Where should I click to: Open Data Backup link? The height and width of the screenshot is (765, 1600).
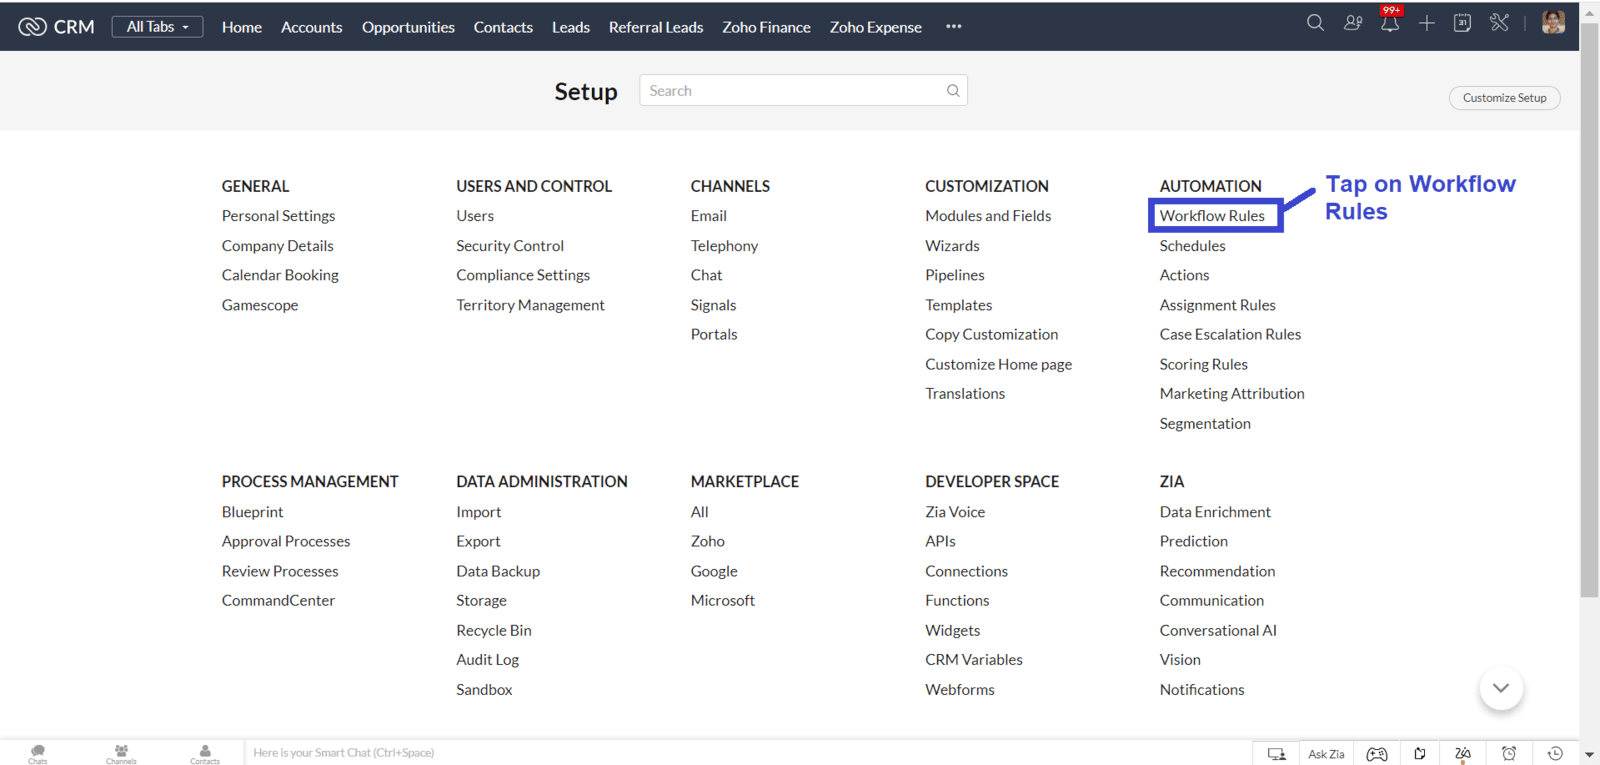tap(498, 571)
